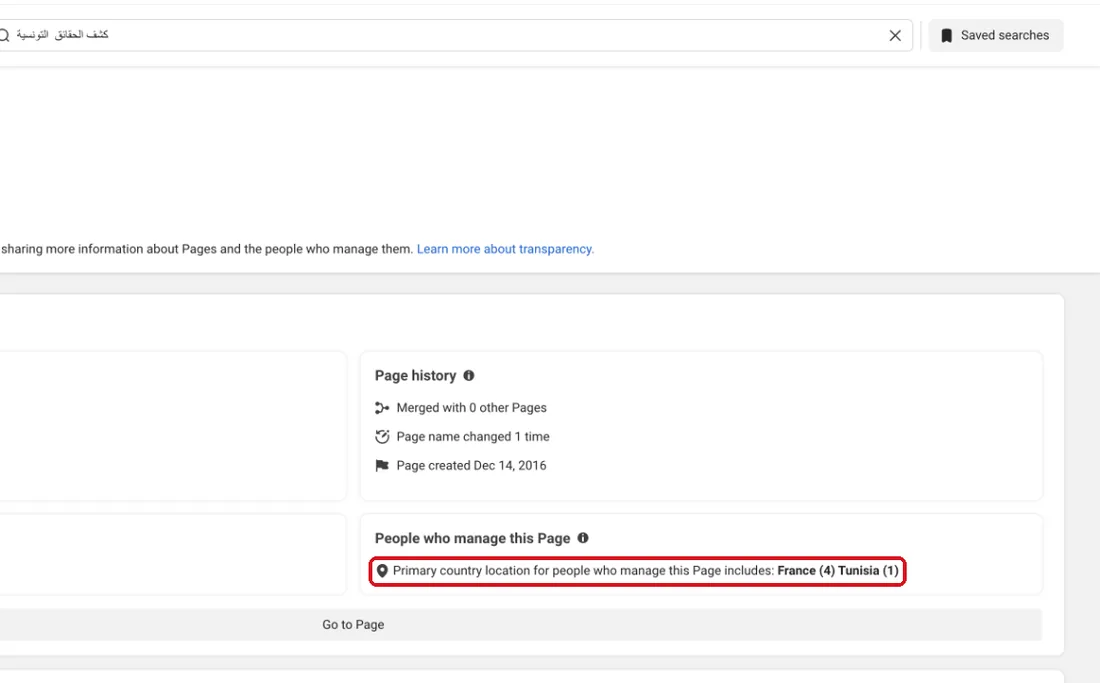Image resolution: width=1100 pixels, height=683 pixels.
Task: Select the 'Merged with 0 other Pages' text
Action: pos(471,408)
